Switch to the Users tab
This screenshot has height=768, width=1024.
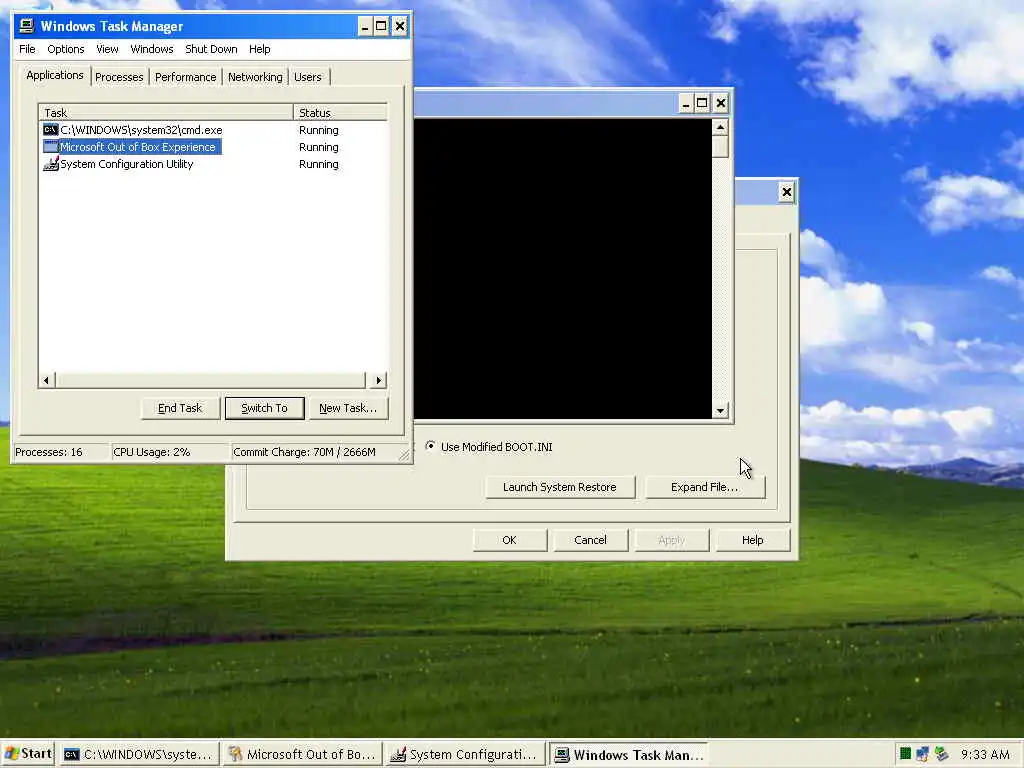(x=308, y=77)
